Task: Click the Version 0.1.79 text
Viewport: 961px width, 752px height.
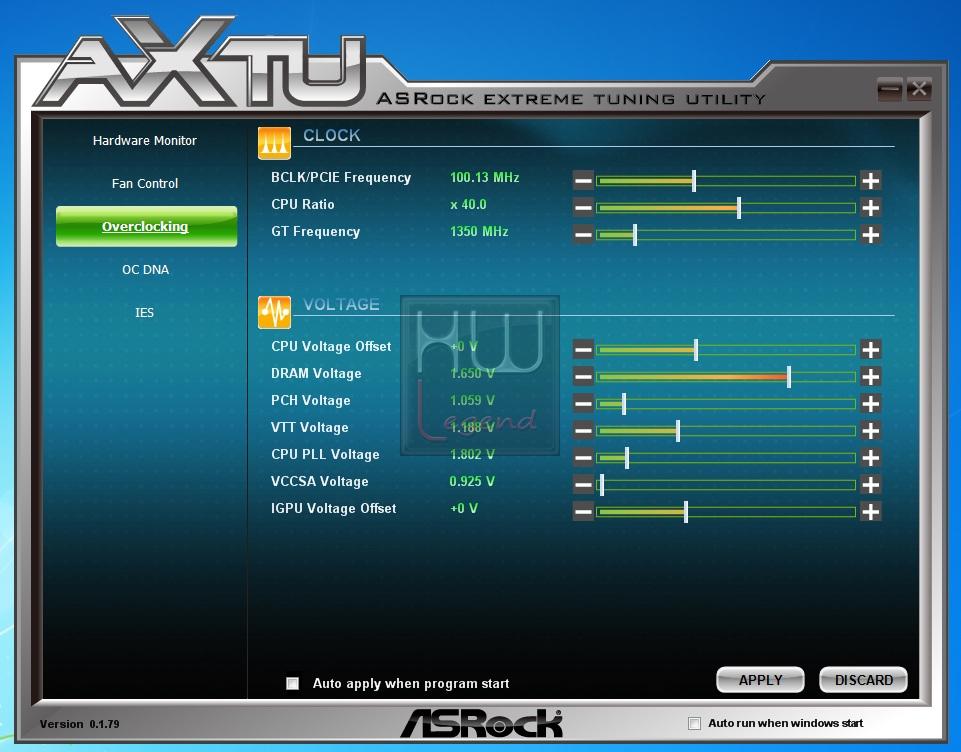Action: point(80,724)
